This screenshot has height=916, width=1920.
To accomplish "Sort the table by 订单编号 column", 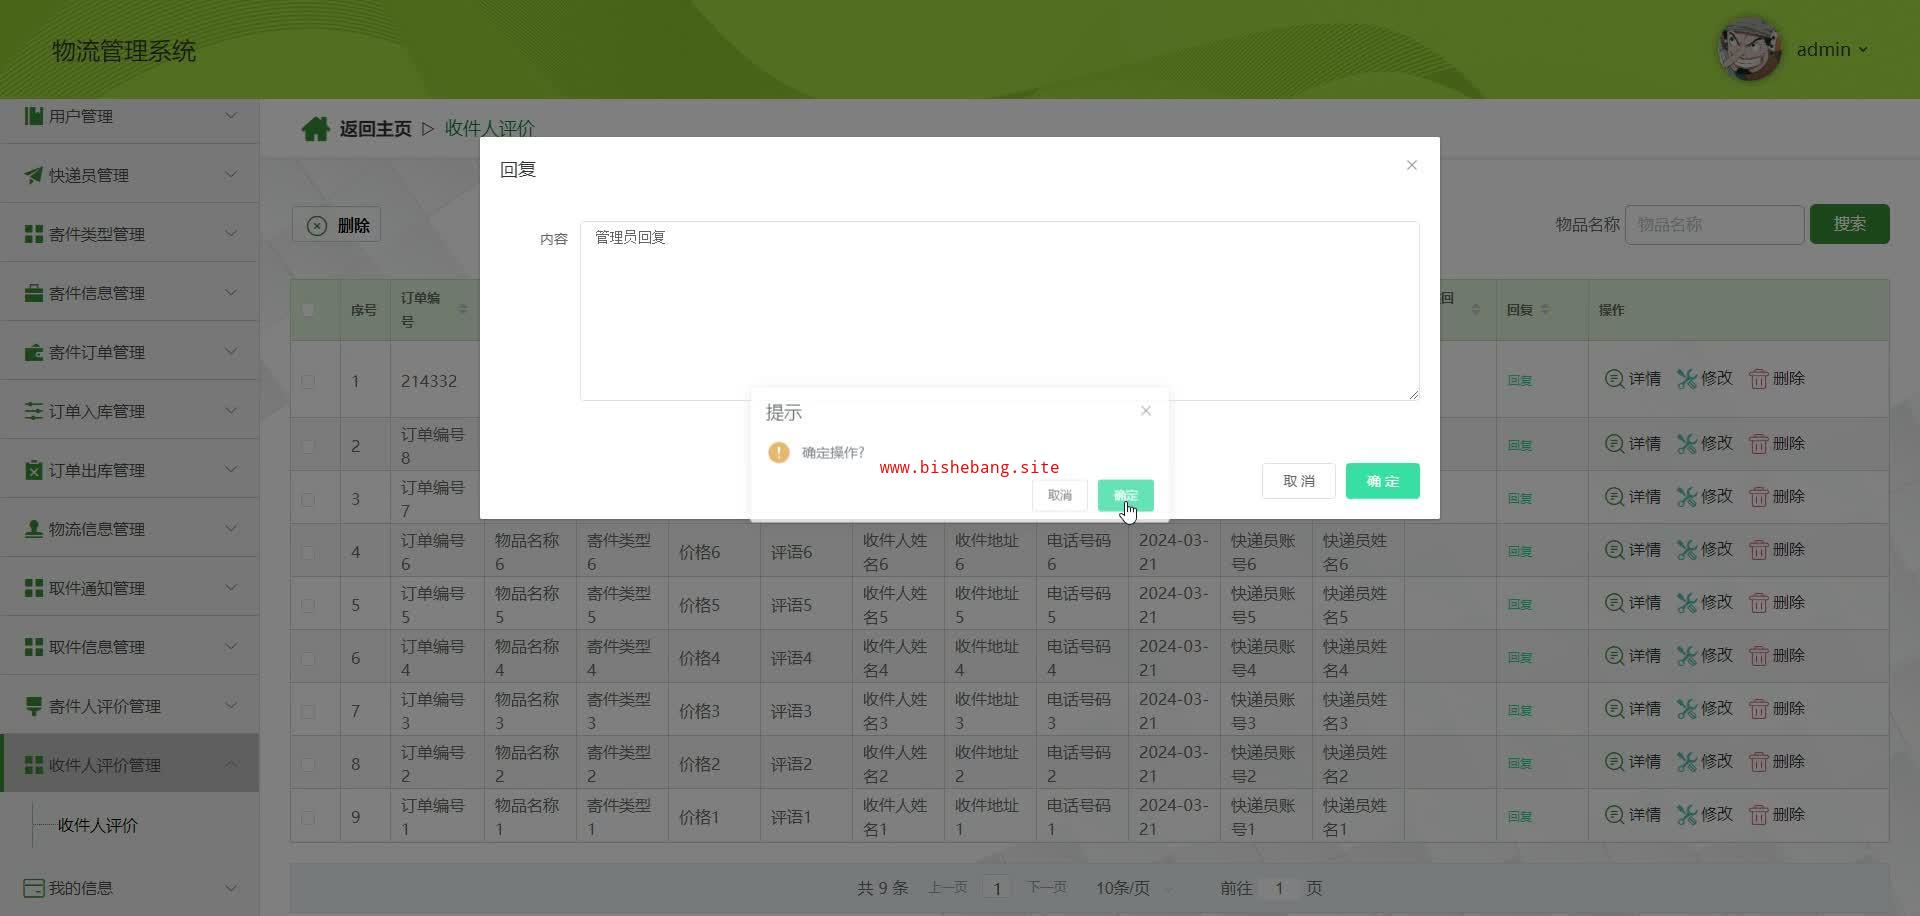I will pos(462,310).
